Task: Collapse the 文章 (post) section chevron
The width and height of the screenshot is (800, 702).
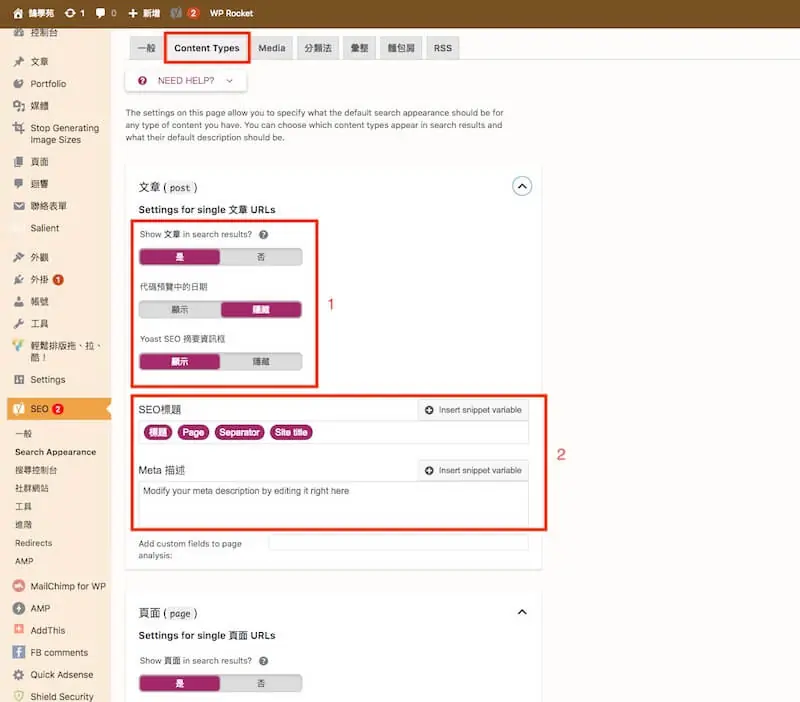Action: point(522,186)
